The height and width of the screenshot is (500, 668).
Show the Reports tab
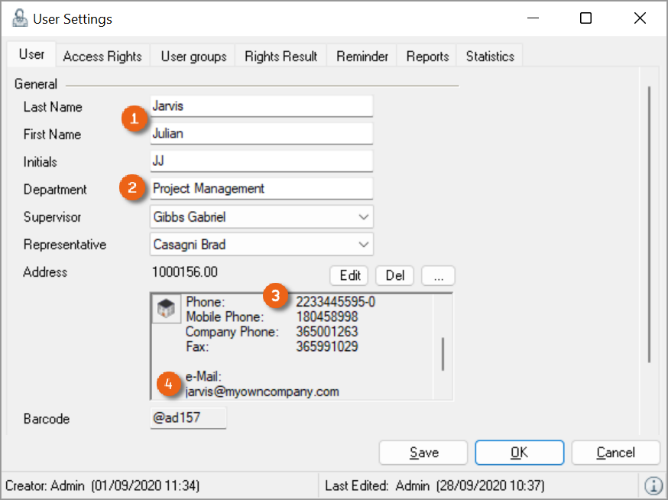(427, 56)
